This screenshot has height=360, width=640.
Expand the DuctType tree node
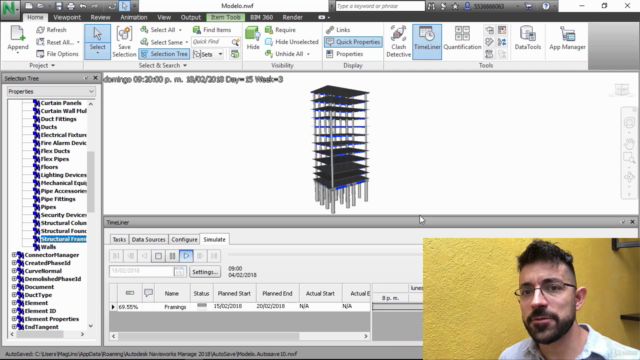point(14,295)
